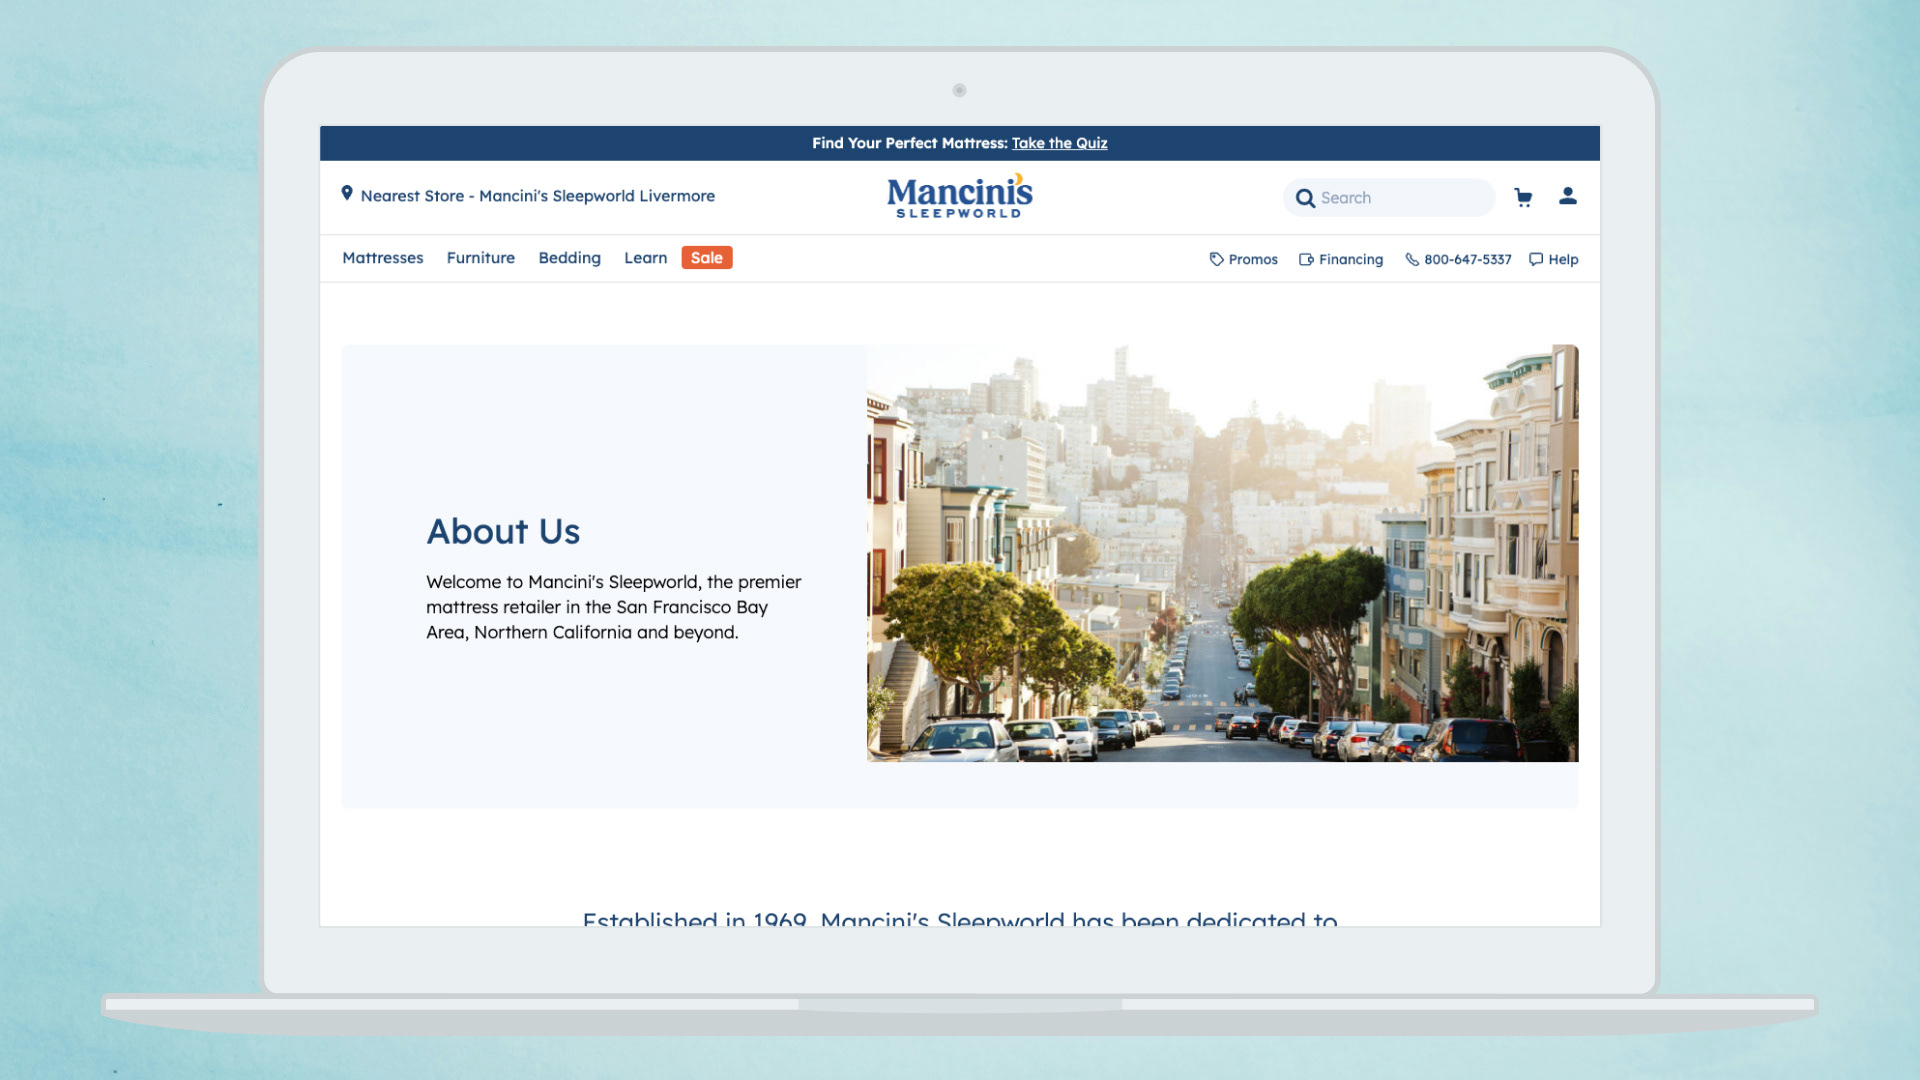Click the shopping cart icon
The image size is (1920, 1080).
[x=1523, y=197]
